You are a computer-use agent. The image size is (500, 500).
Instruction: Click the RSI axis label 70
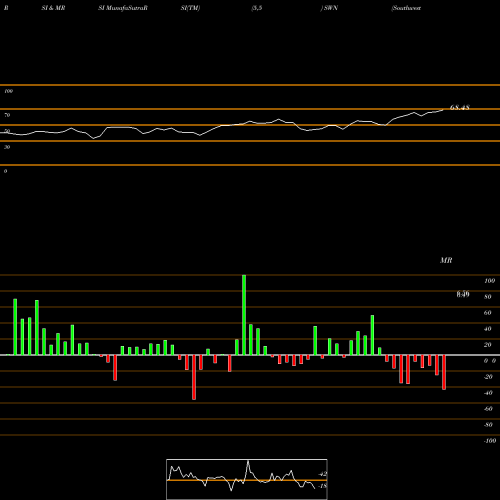click(7, 115)
